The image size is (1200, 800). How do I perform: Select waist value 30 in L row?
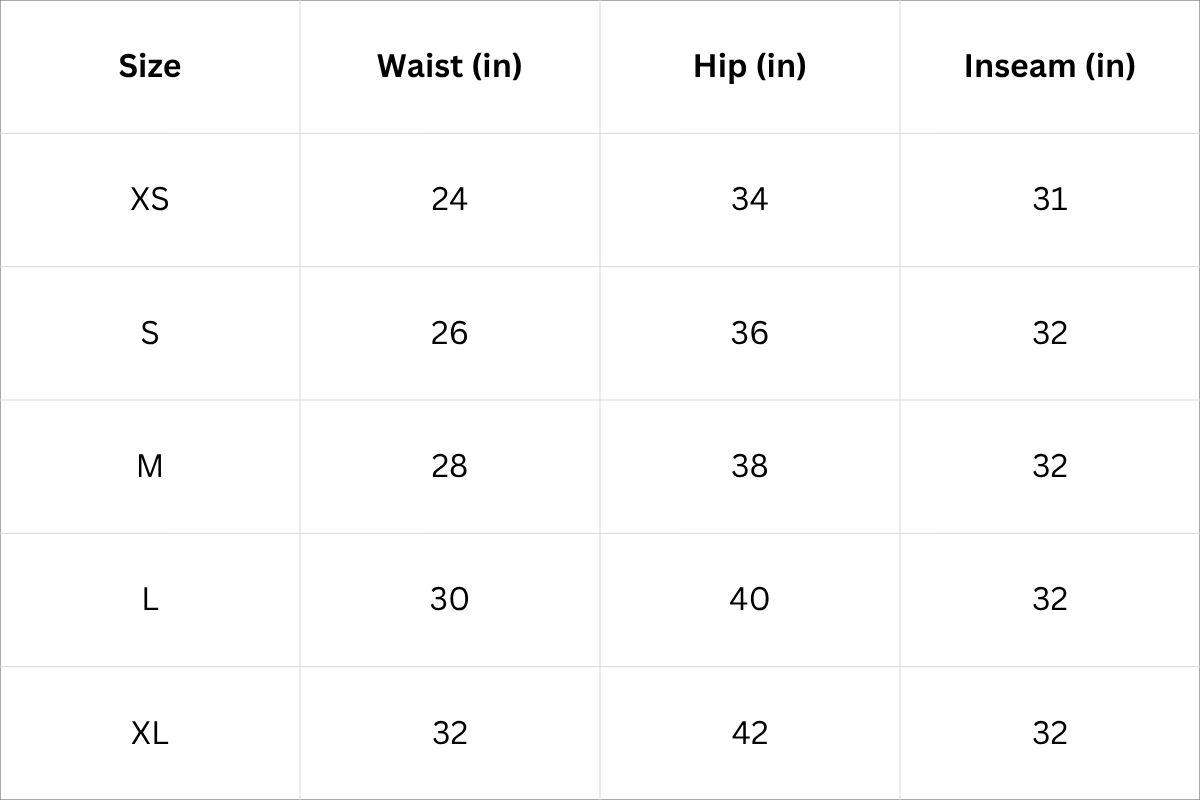click(450, 599)
